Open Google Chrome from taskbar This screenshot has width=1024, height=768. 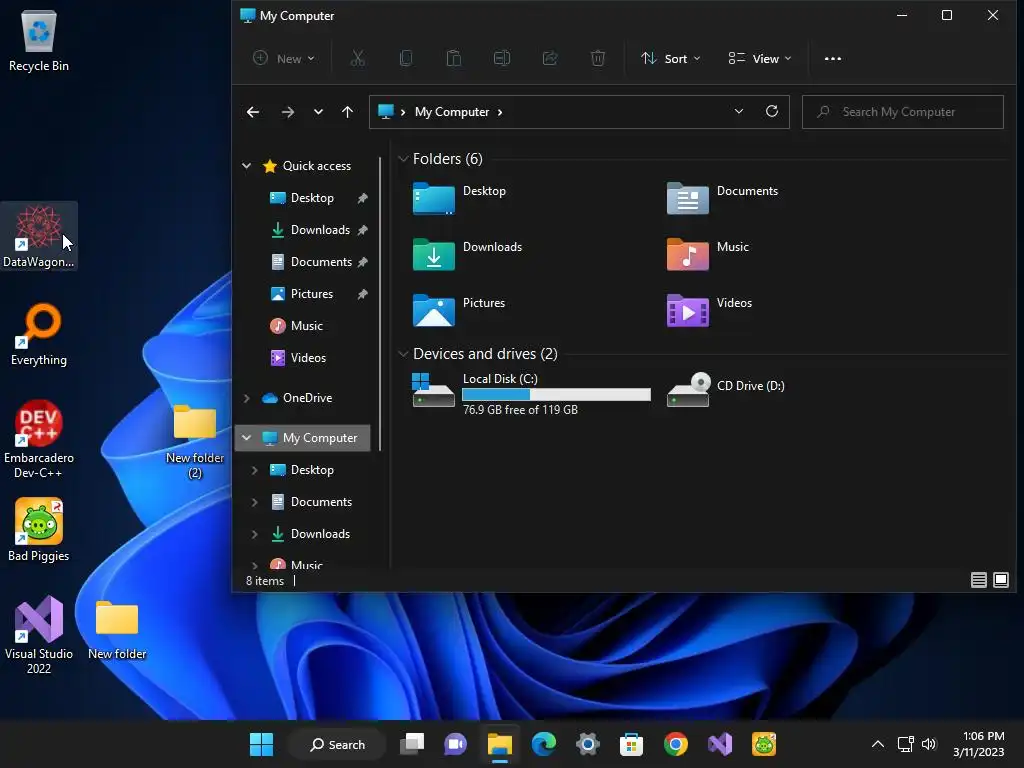(676, 744)
